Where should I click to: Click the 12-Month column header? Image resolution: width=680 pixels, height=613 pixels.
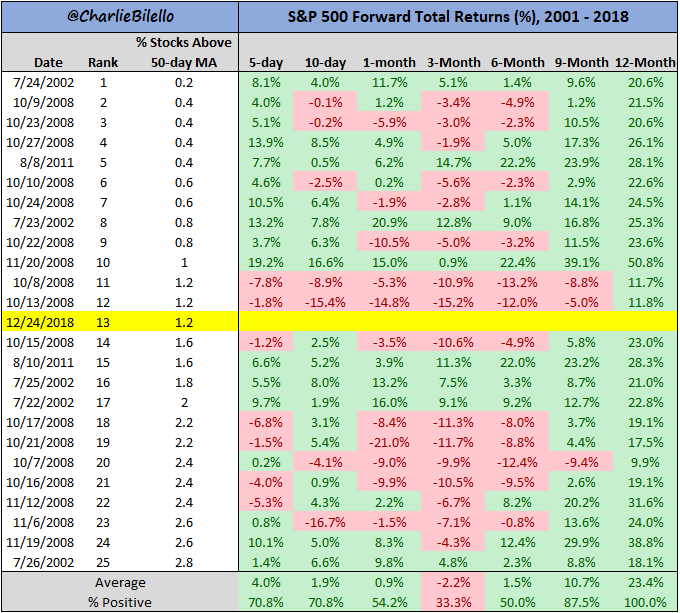(645, 62)
